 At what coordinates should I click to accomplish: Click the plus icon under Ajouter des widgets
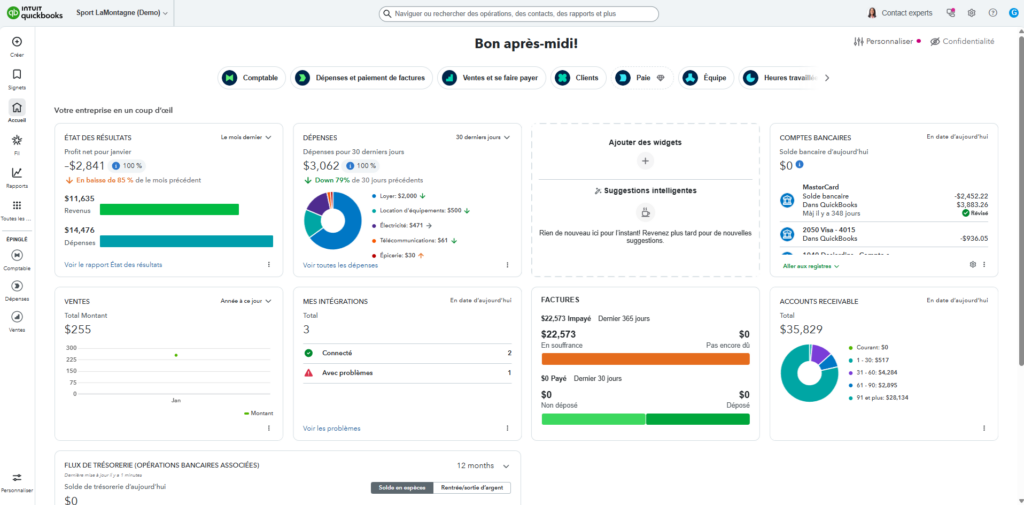tap(645, 160)
